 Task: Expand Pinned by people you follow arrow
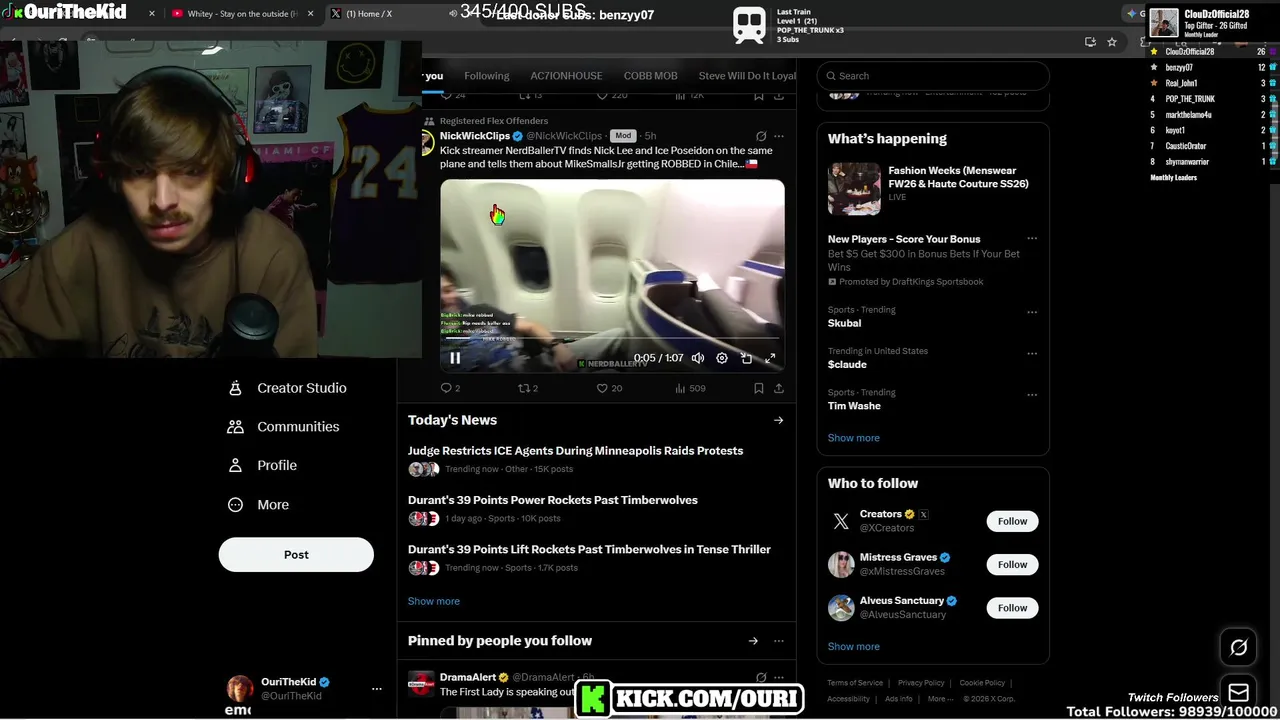click(x=753, y=641)
